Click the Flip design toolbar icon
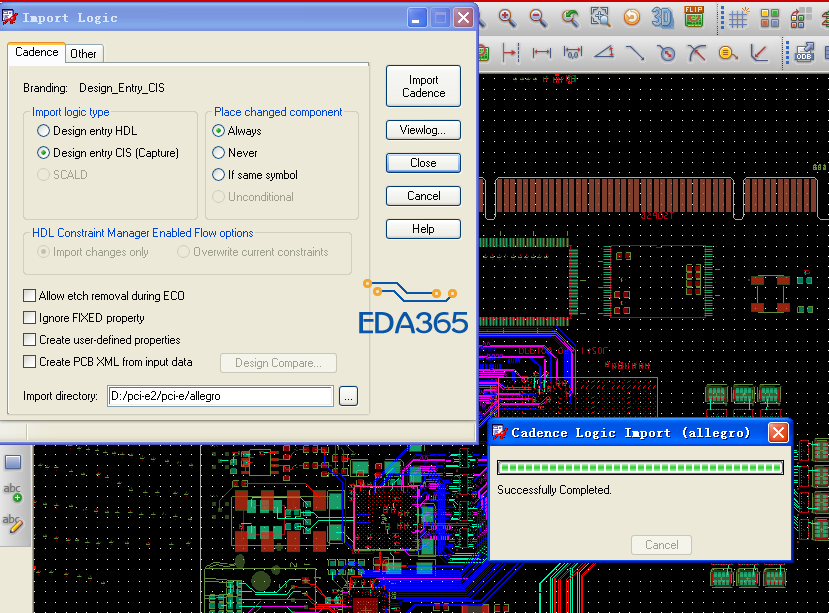The width and height of the screenshot is (829, 613). (x=694, y=17)
